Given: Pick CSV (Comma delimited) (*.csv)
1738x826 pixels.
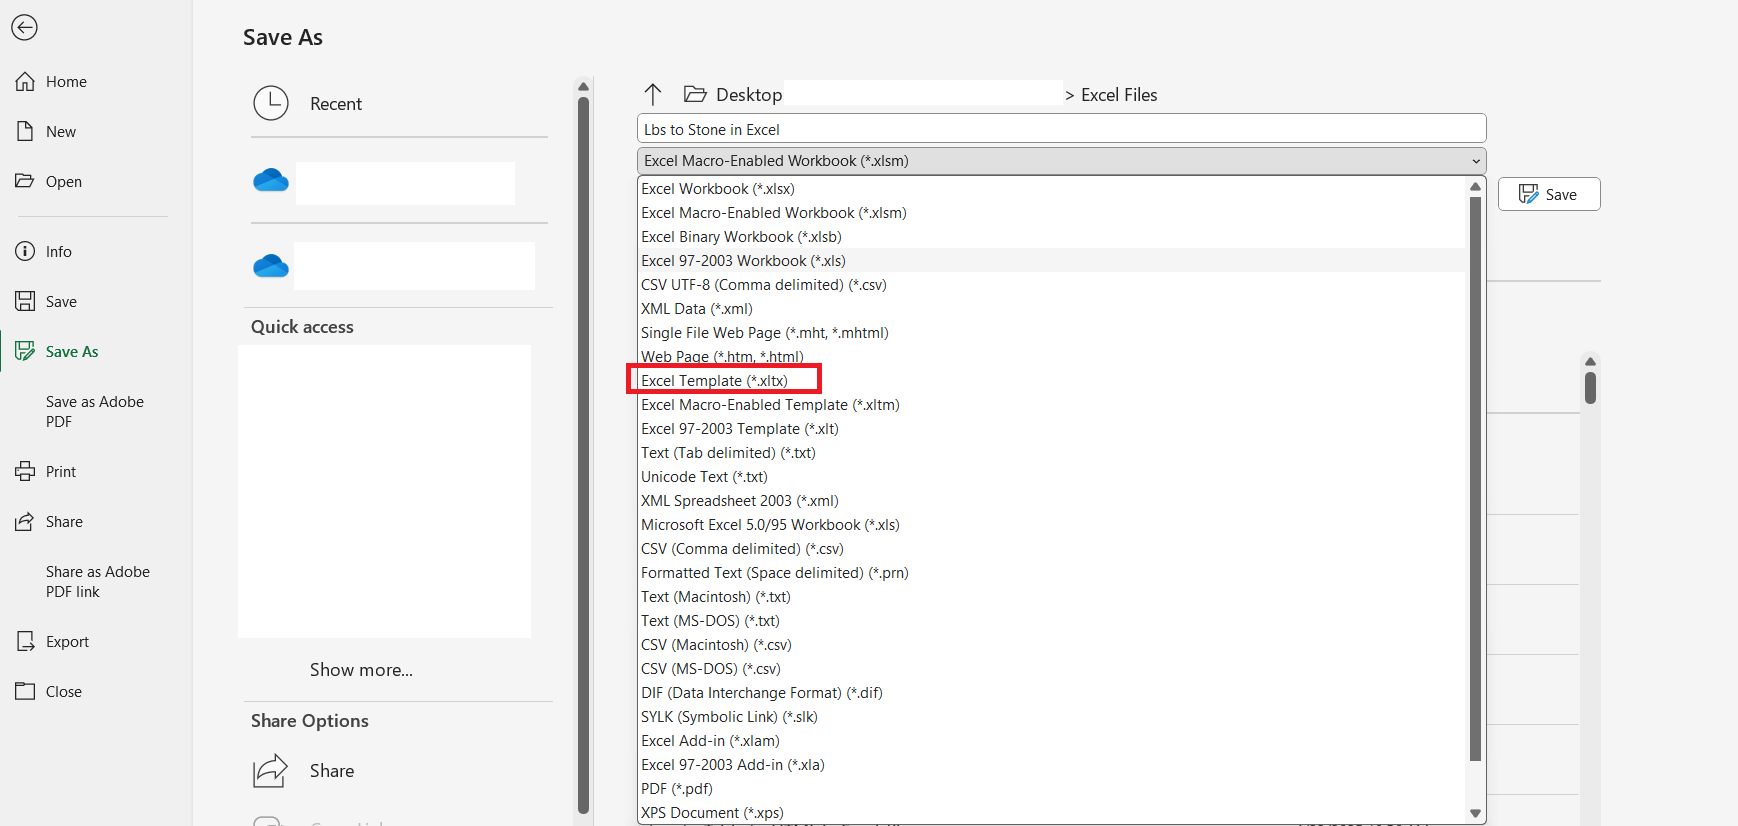Looking at the screenshot, I should pos(1052,549).
